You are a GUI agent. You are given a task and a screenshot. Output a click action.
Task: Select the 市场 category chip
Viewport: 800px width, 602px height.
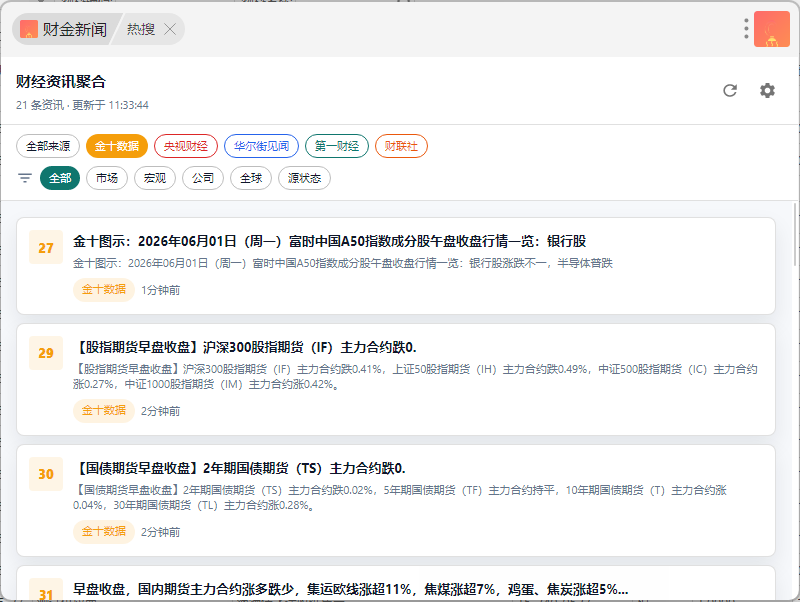(x=107, y=178)
